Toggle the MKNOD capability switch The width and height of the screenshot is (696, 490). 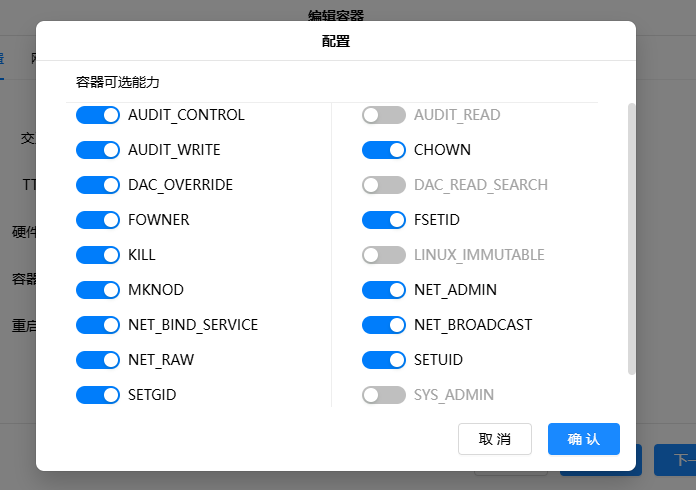98,290
